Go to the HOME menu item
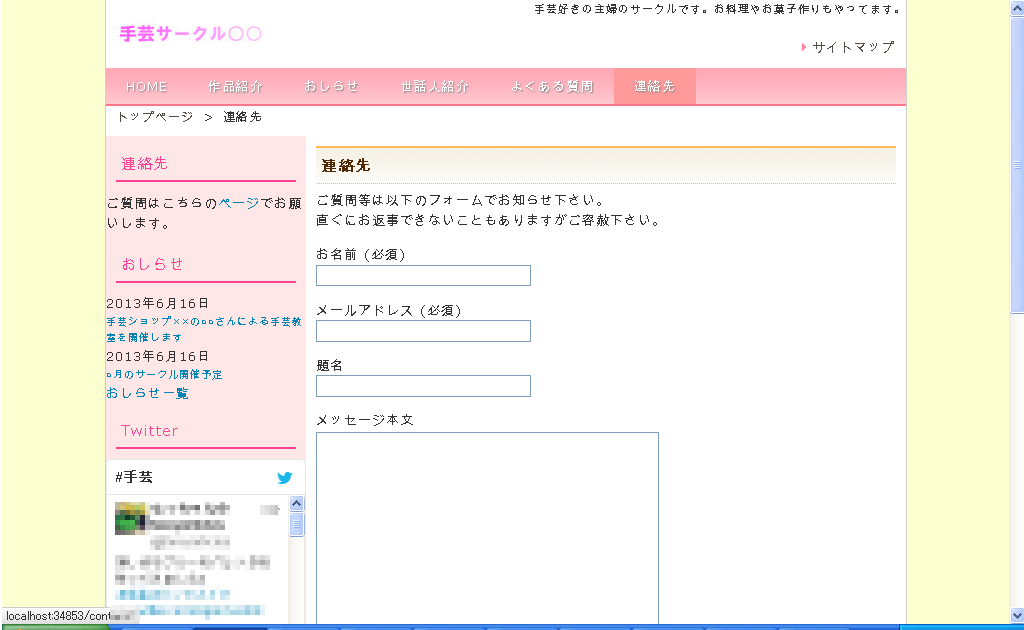The image size is (1024, 630). (x=147, y=87)
